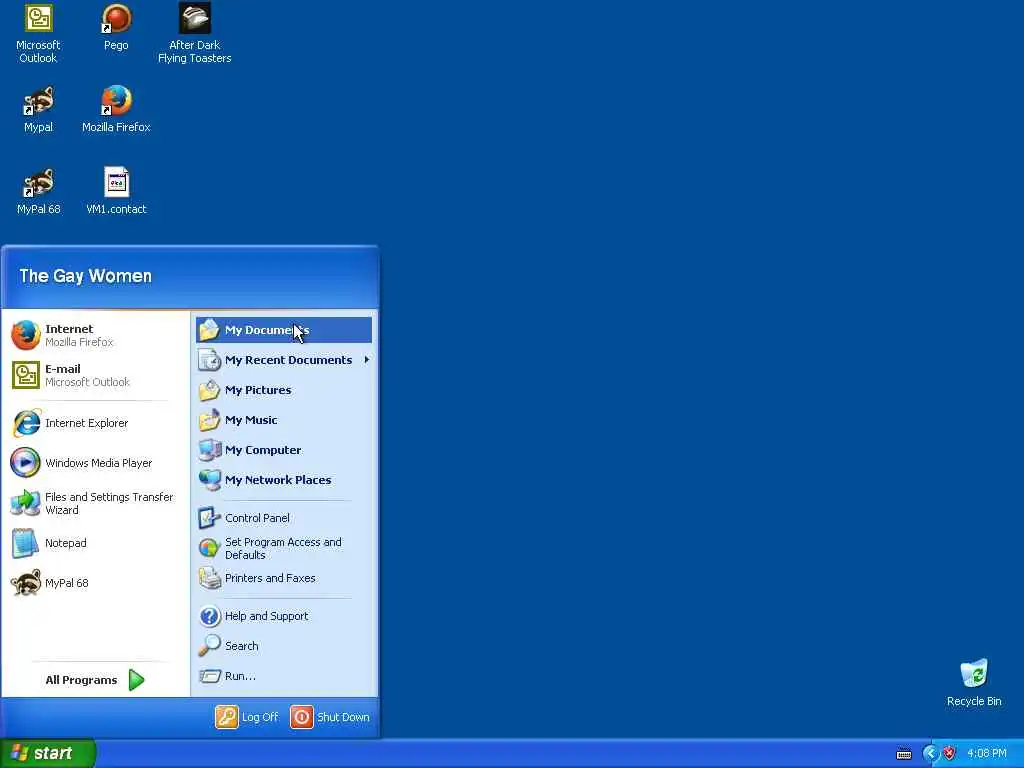Open My Pictures folder

284,390
